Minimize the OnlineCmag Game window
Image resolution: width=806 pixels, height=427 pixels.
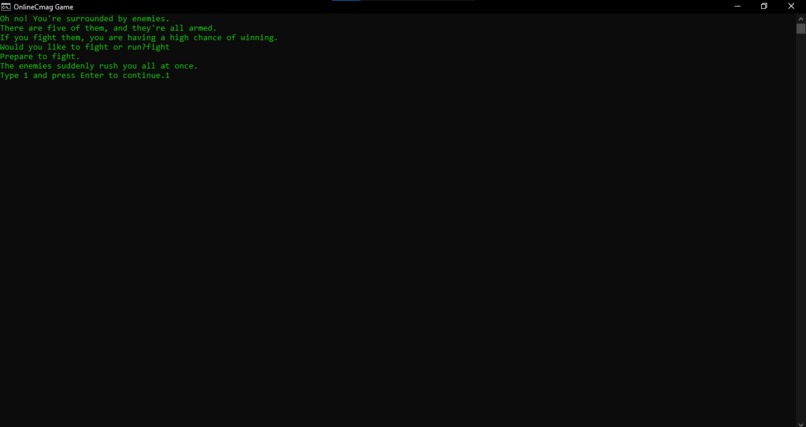(737, 7)
